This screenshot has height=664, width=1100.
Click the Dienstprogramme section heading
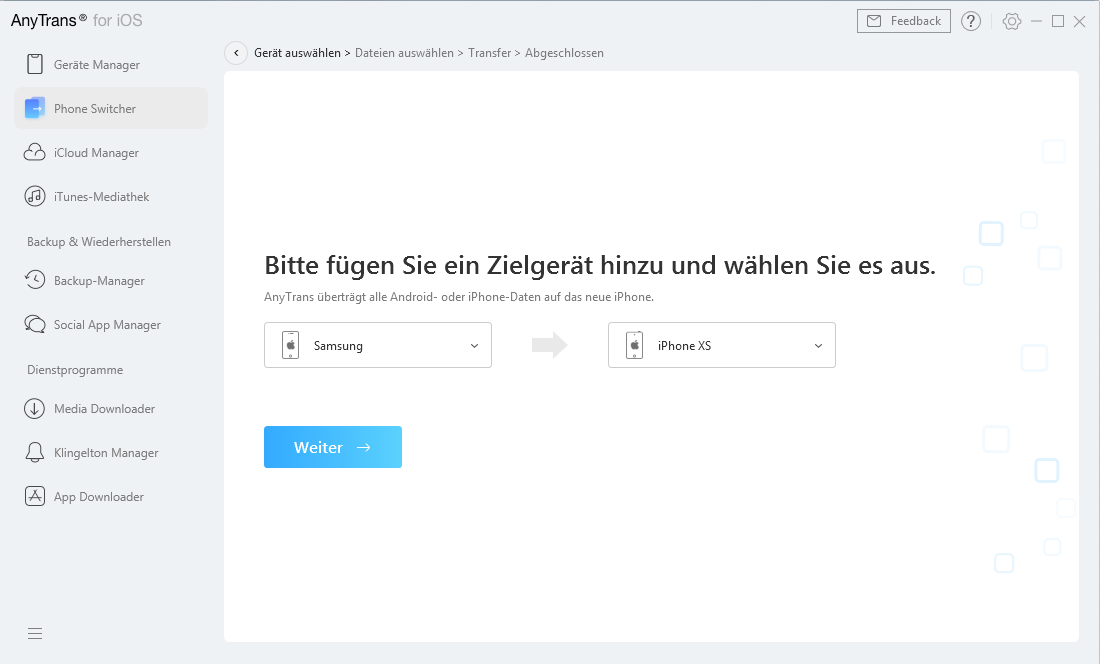(x=75, y=370)
